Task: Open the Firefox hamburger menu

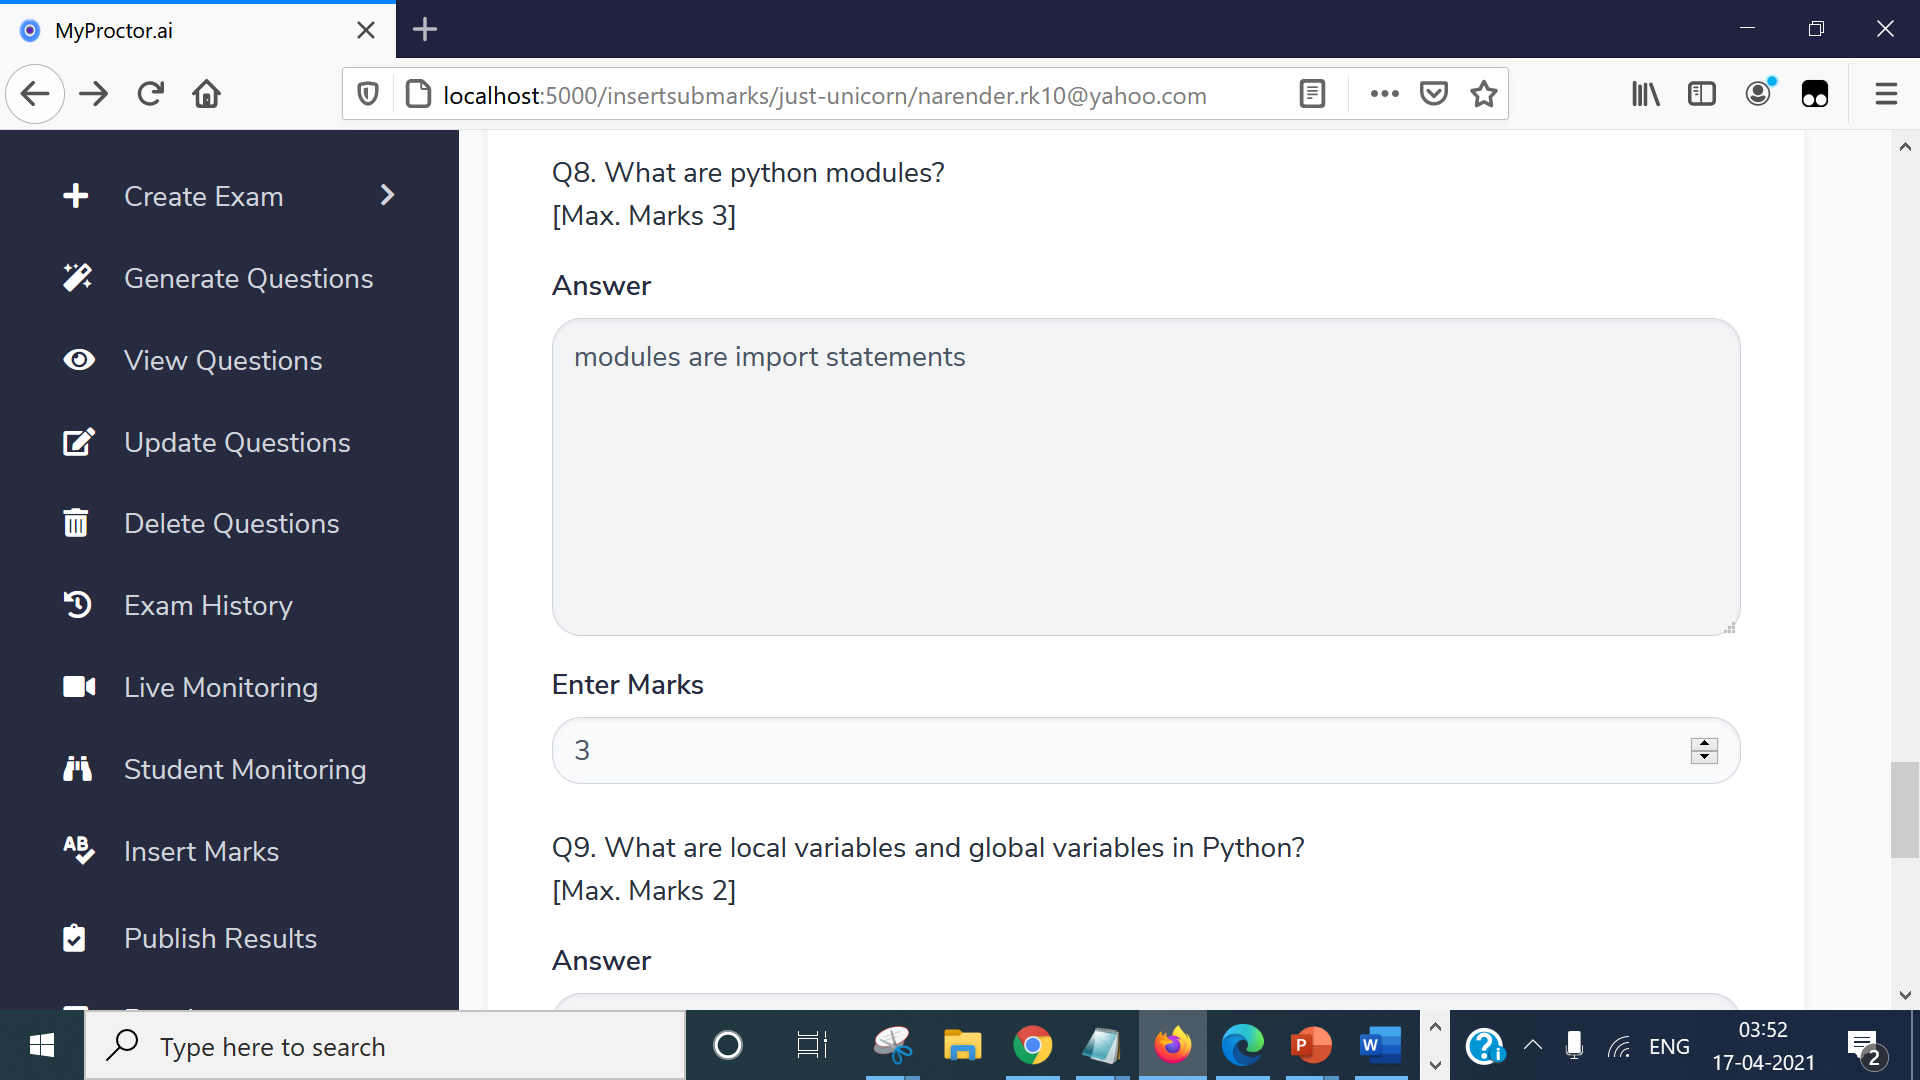Action: click(x=1886, y=94)
